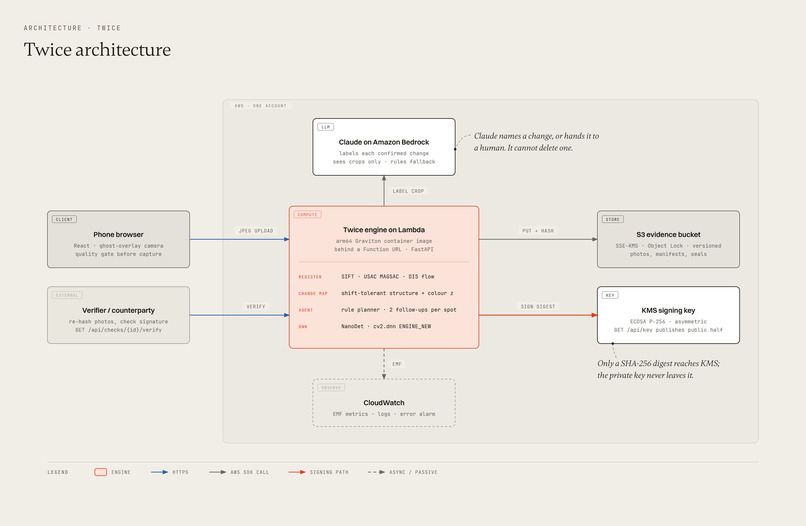Viewport: 806px width, 526px height.
Task: Click the 'SIGN DIGEST' connector label
Action: click(538, 306)
